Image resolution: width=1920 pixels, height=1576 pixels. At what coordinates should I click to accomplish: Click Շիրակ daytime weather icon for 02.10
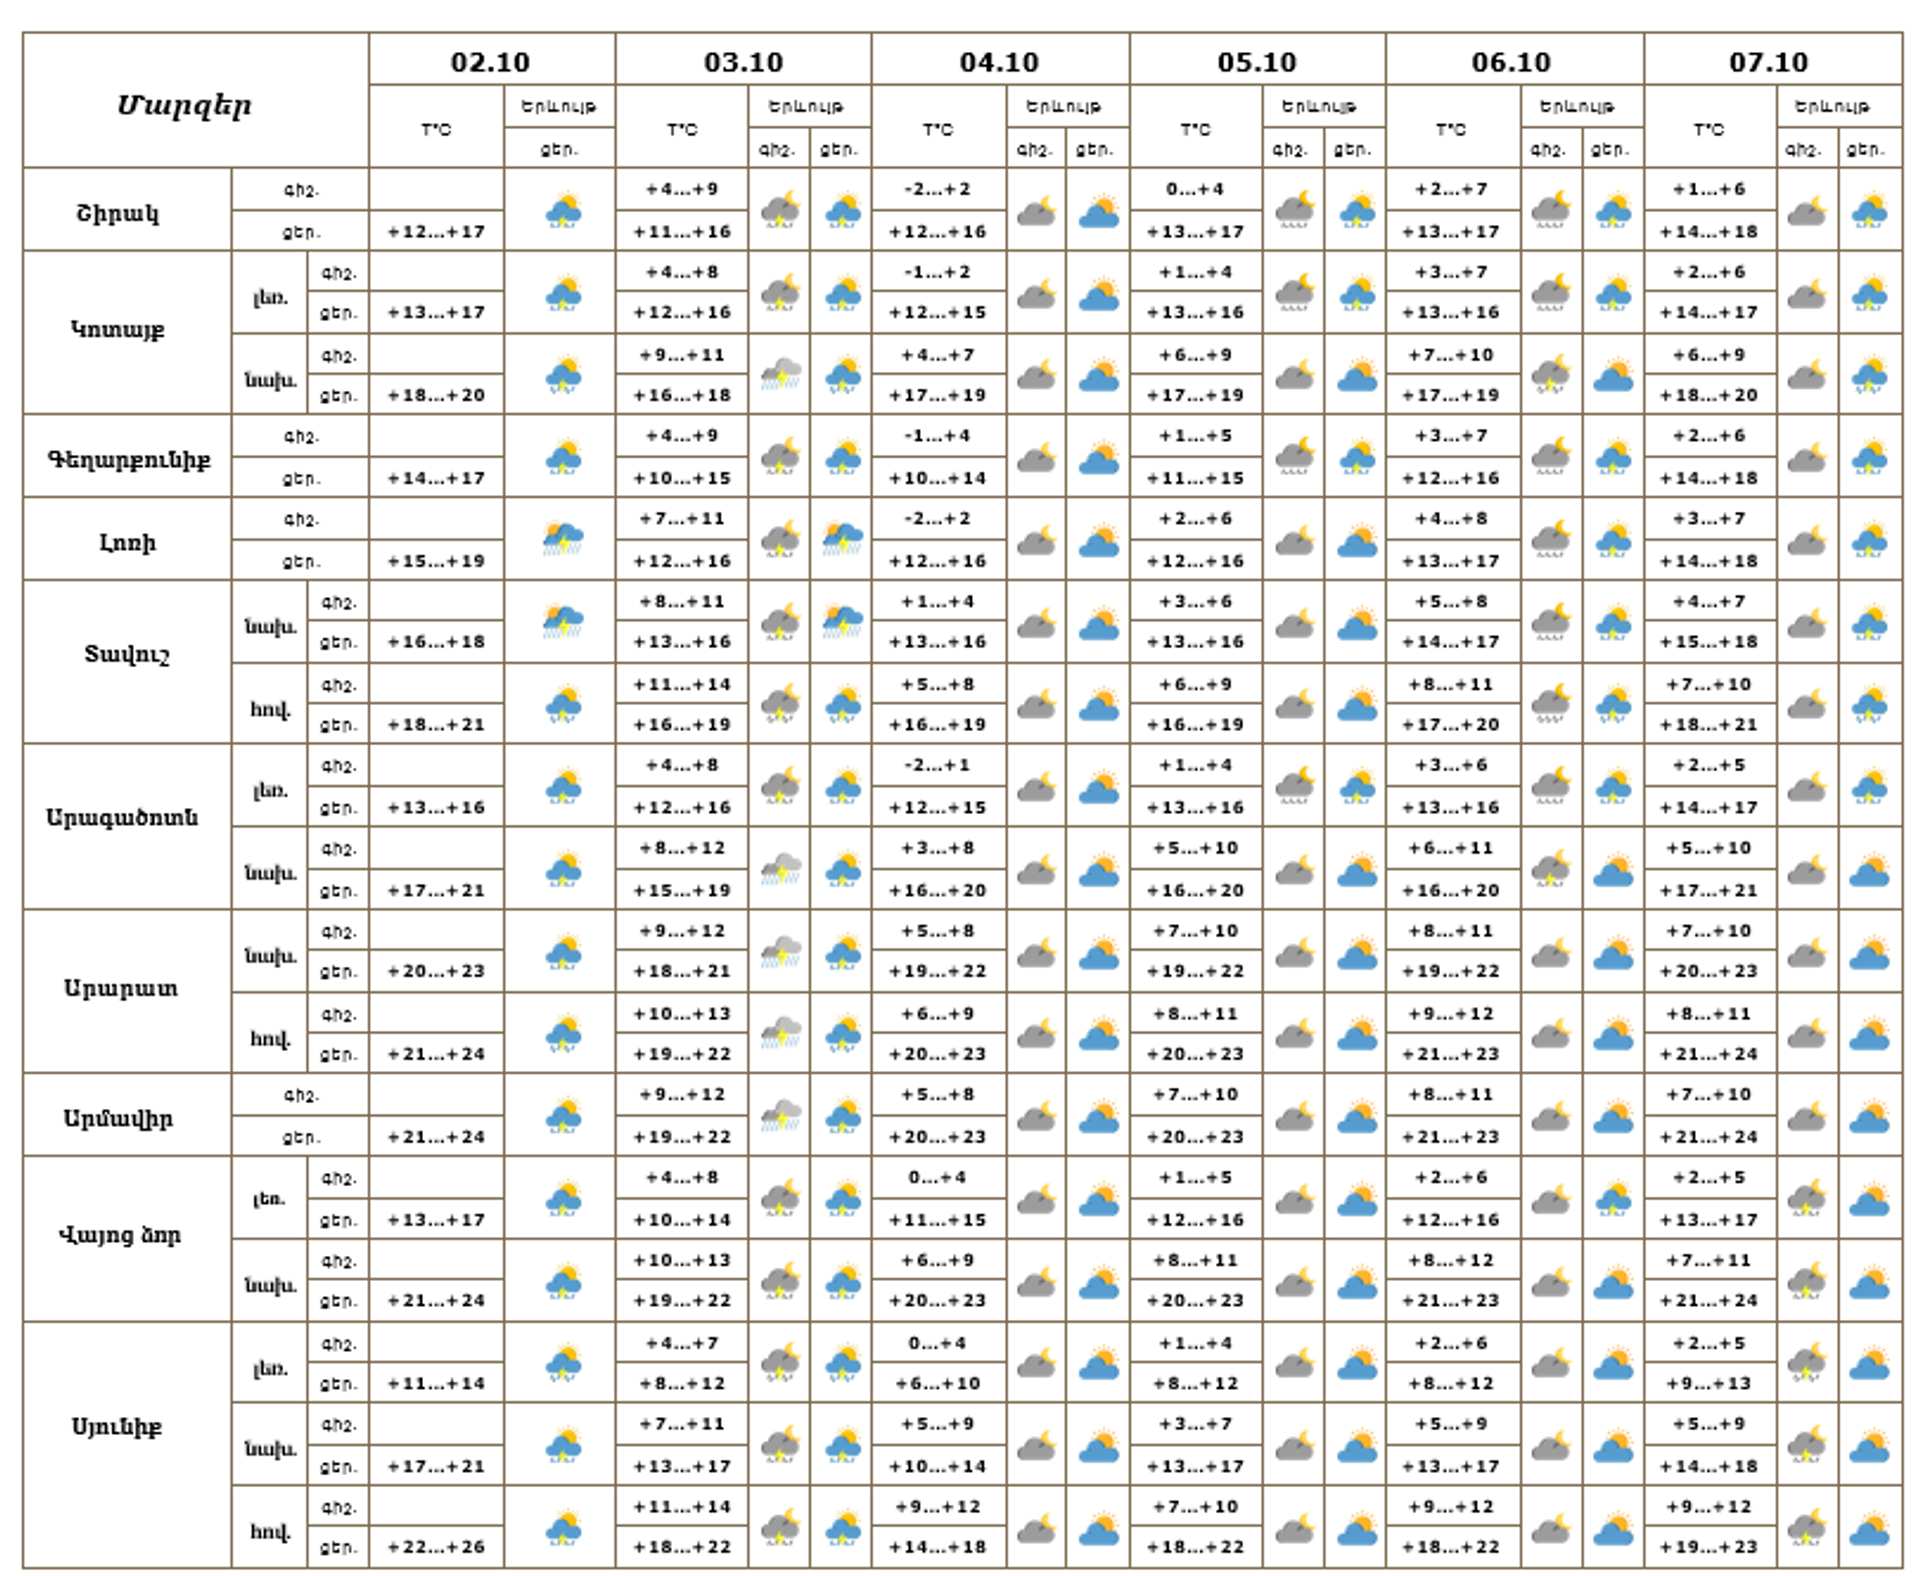tap(564, 211)
